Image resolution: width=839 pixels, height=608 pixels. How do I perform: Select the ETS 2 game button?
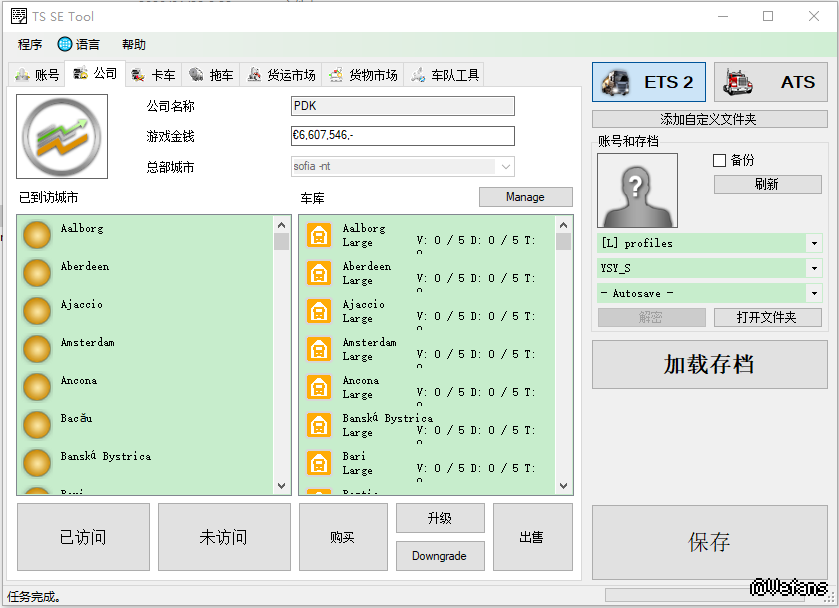(649, 82)
